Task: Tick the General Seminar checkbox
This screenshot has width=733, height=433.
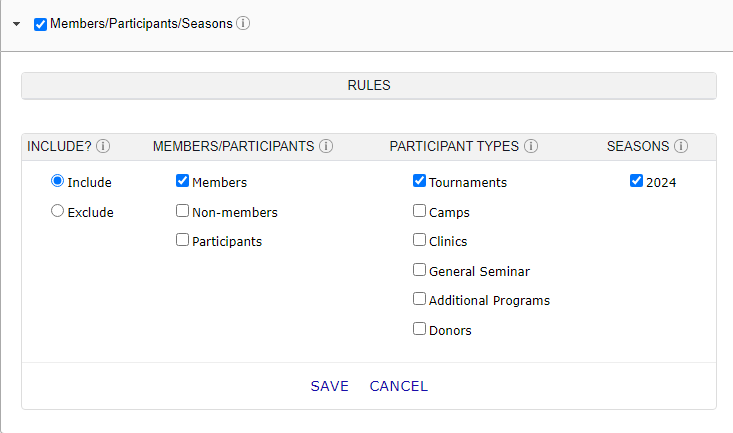Action: pos(419,270)
